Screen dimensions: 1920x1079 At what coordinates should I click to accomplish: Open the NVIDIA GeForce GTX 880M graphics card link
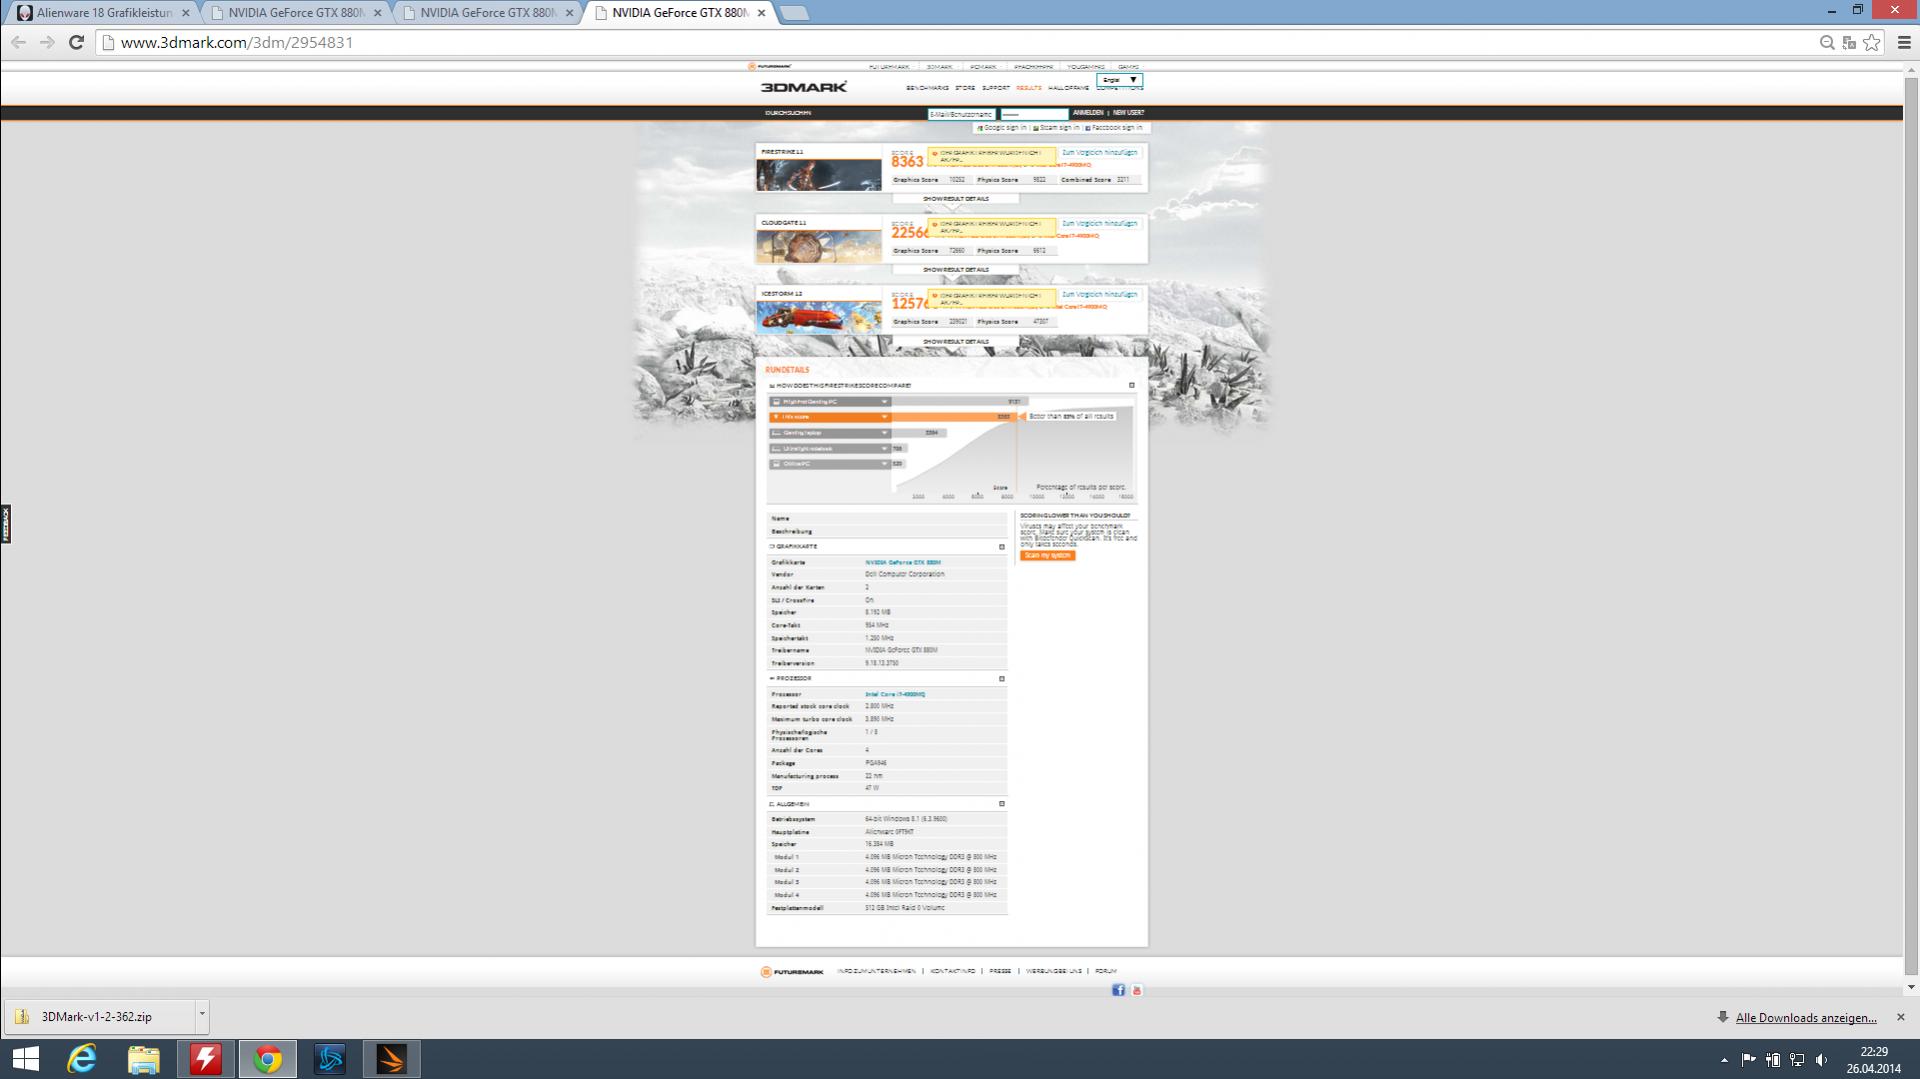[903, 563]
